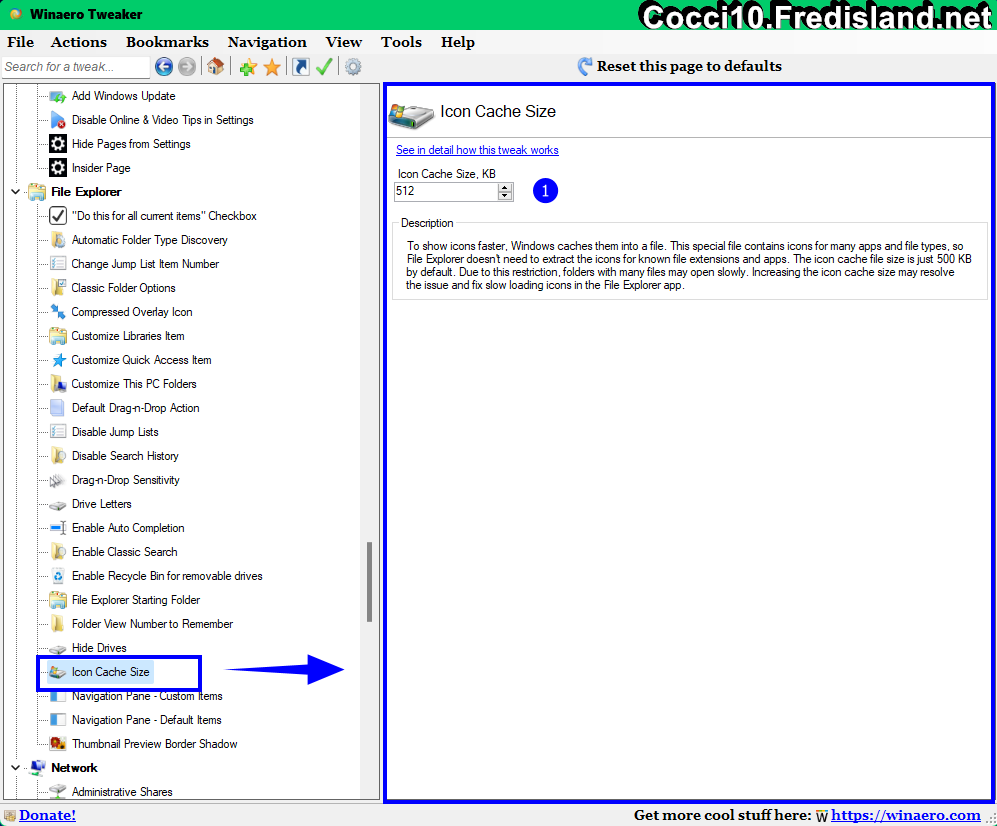Open the View menu

343,42
